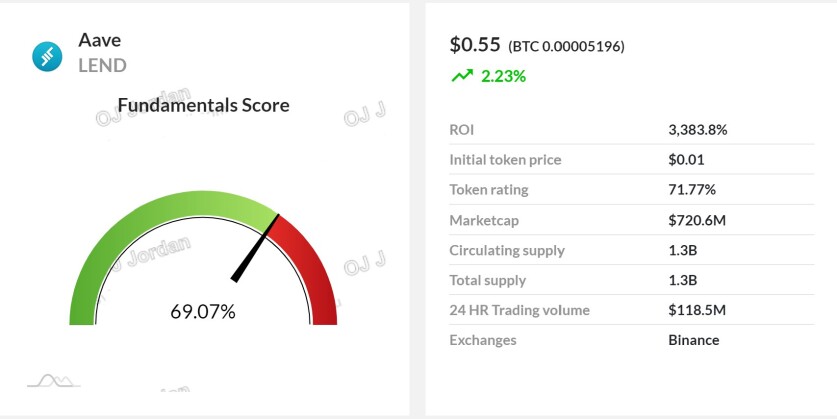Click the $0.55 price
The height and width of the screenshot is (419, 837).
coord(475,45)
